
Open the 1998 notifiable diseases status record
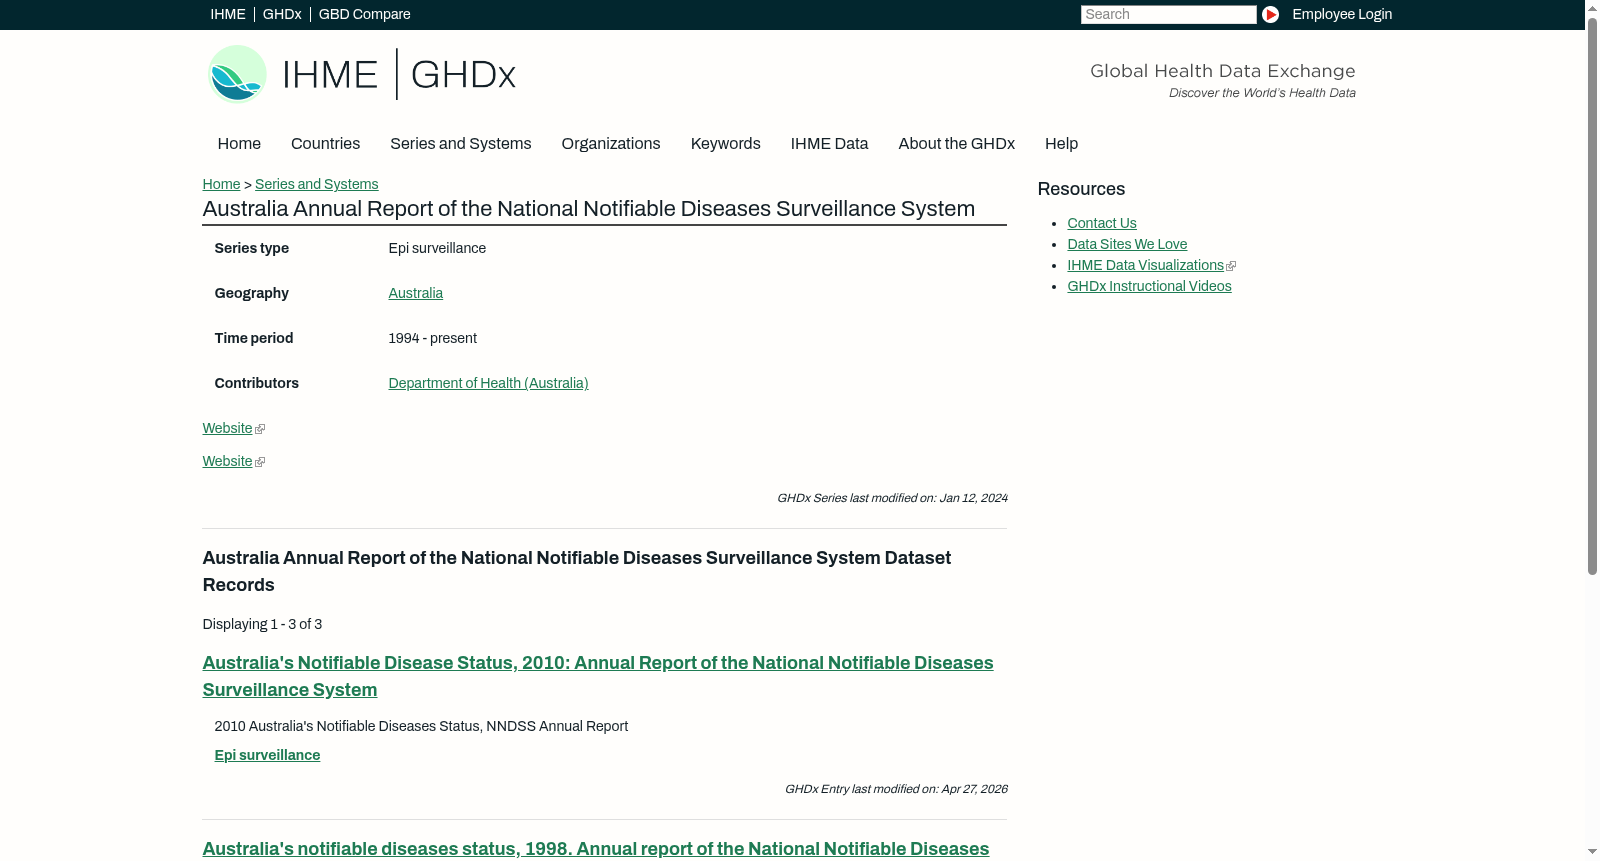tap(595, 849)
